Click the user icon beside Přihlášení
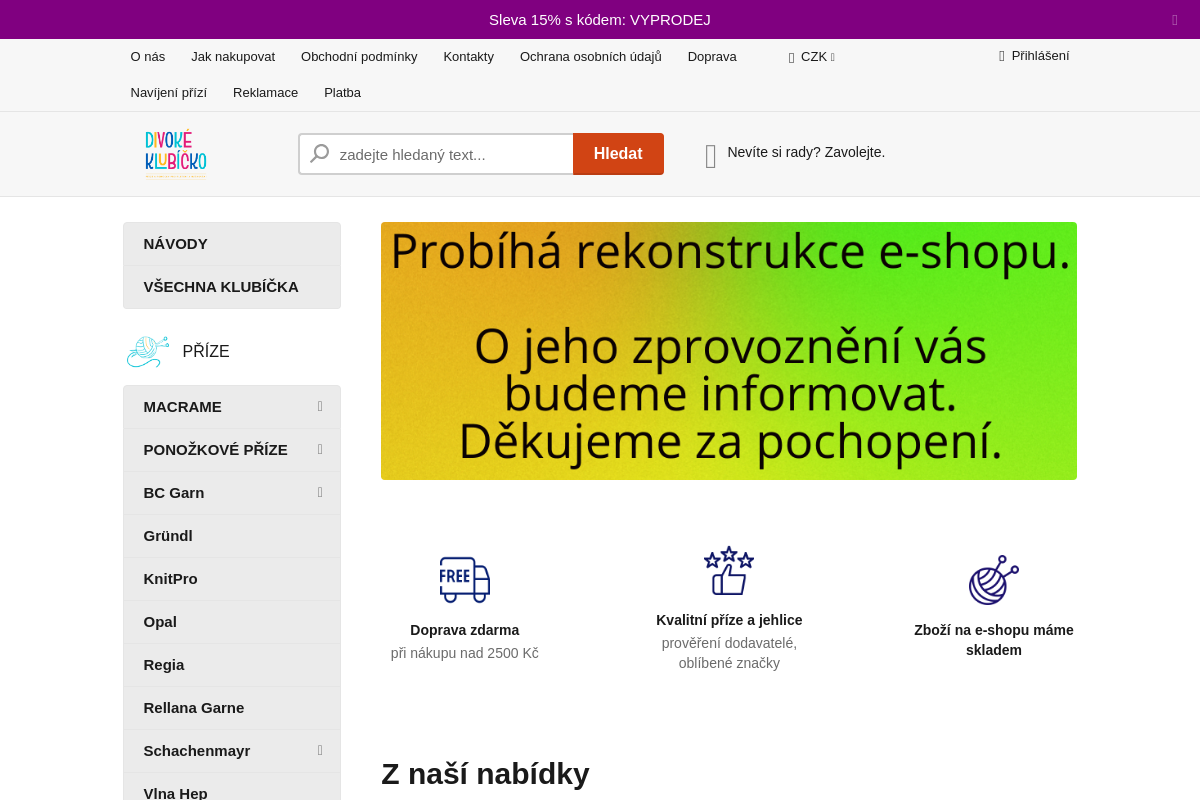This screenshot has height=800, width=1200. pyautogui.click(x=1002, y=56)
